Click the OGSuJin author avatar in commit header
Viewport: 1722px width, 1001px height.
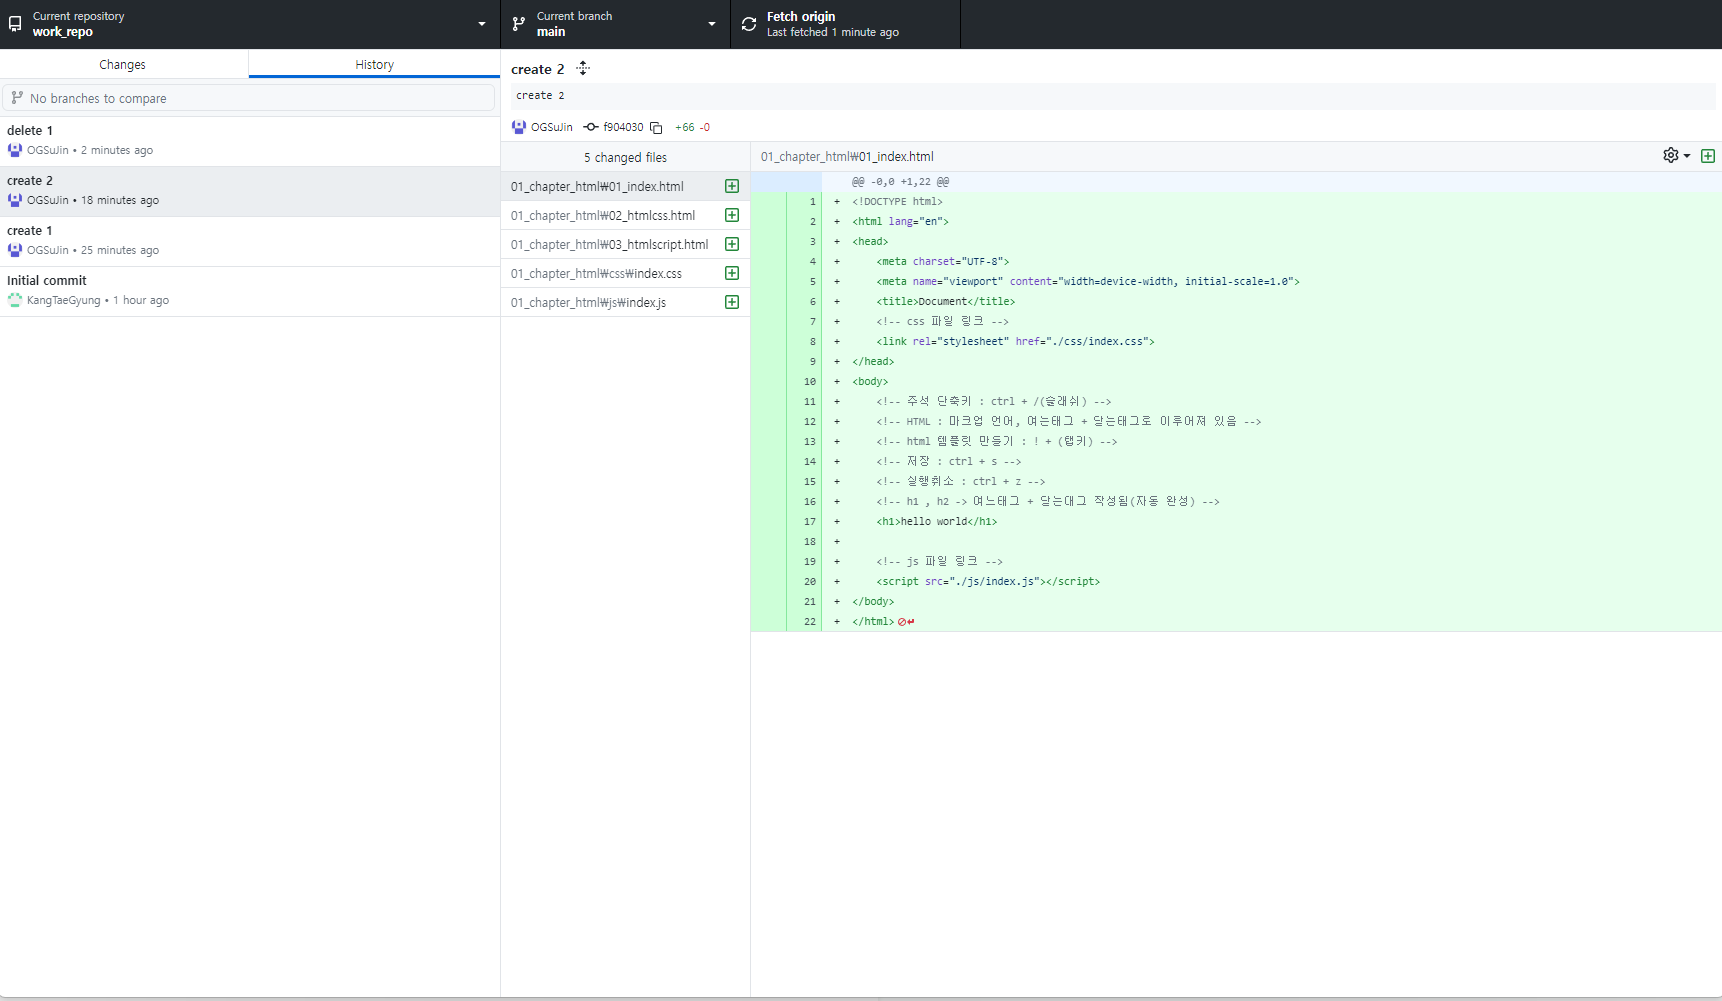[x=518, y=128]
